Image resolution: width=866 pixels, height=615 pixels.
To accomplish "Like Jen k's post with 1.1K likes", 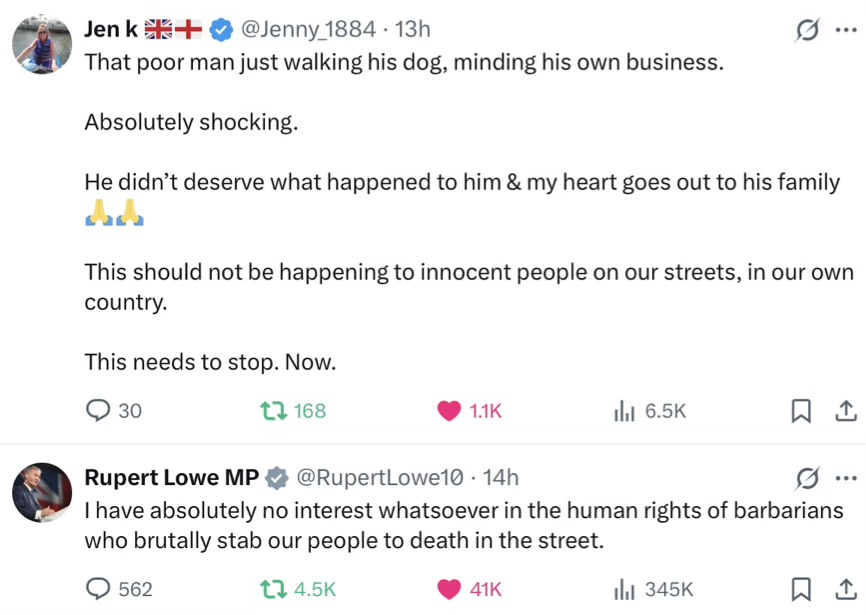I will point(451,410).
